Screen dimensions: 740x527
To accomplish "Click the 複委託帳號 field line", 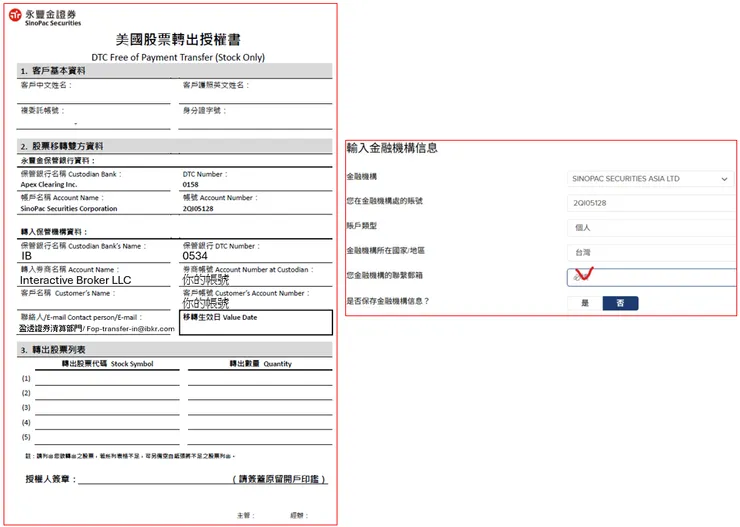I will point(93,123).
